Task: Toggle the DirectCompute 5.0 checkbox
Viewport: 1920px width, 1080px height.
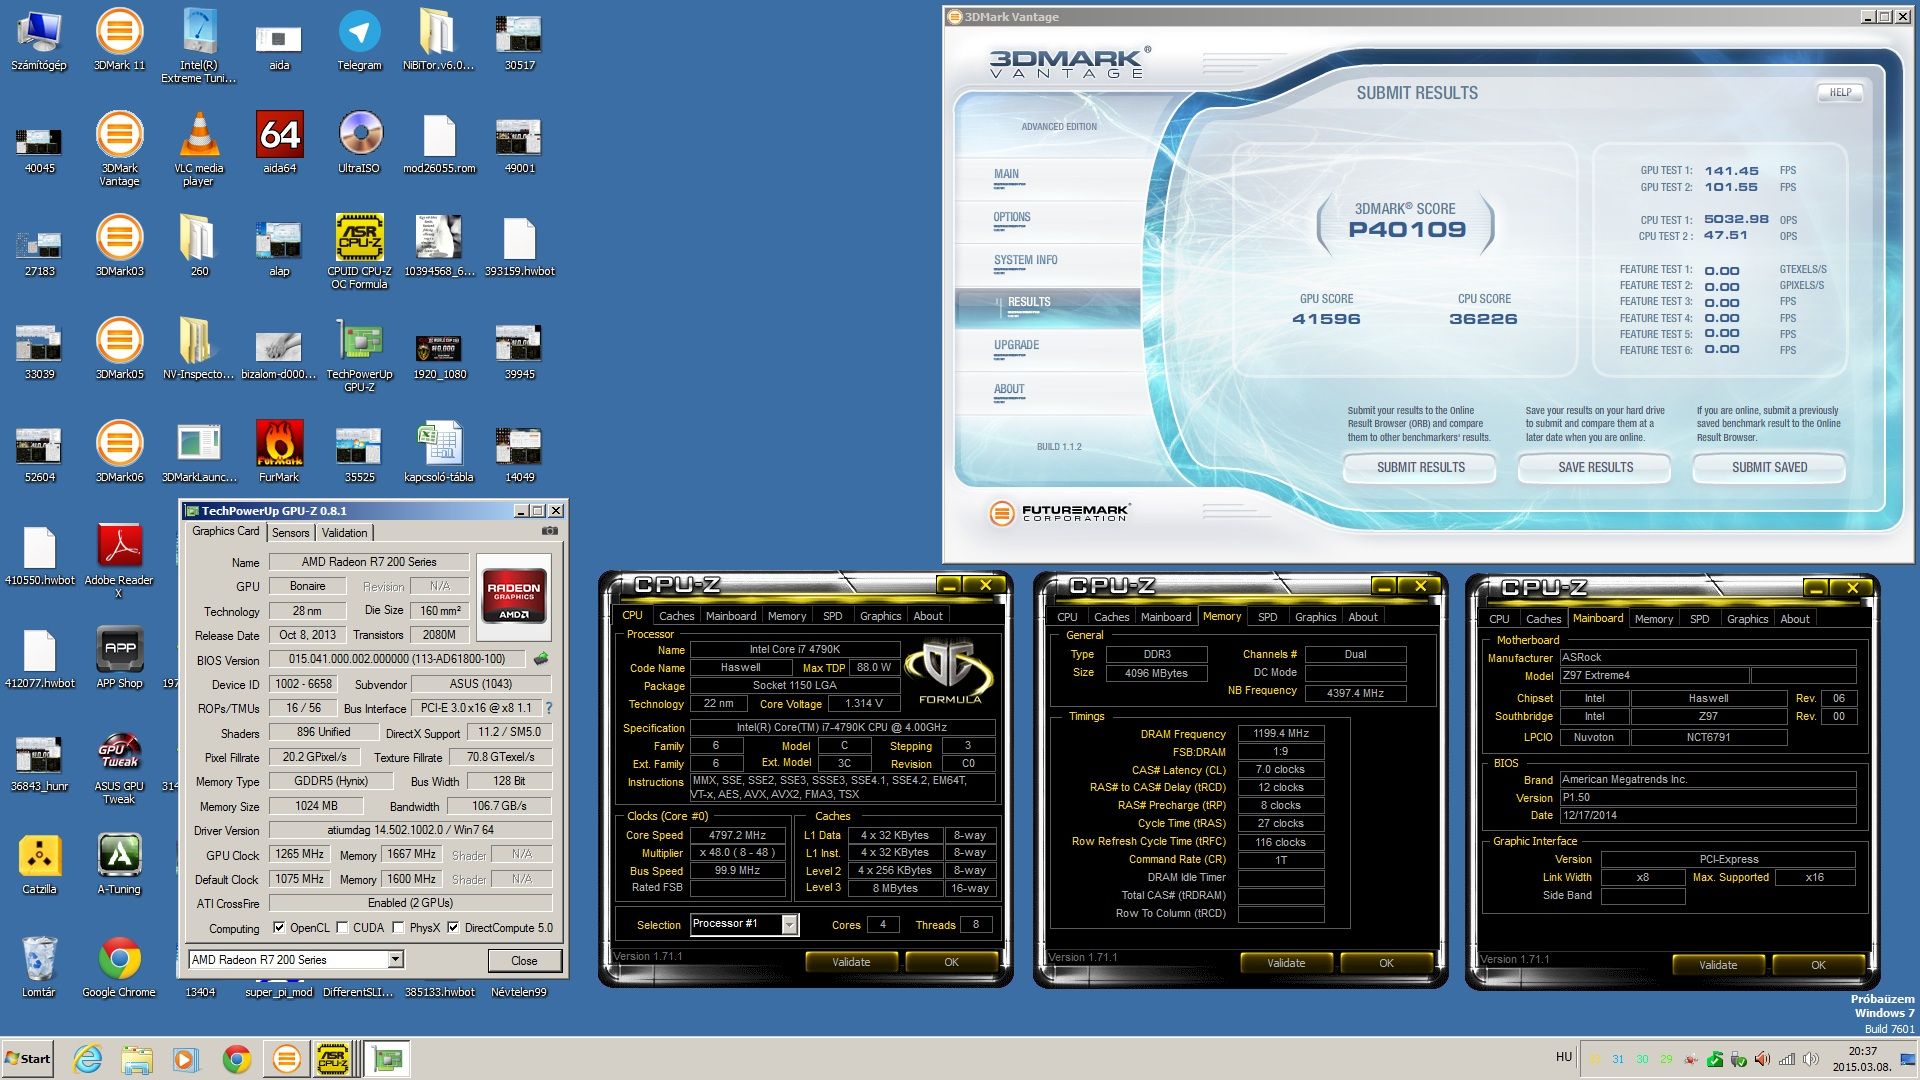Action: (453, 928)
